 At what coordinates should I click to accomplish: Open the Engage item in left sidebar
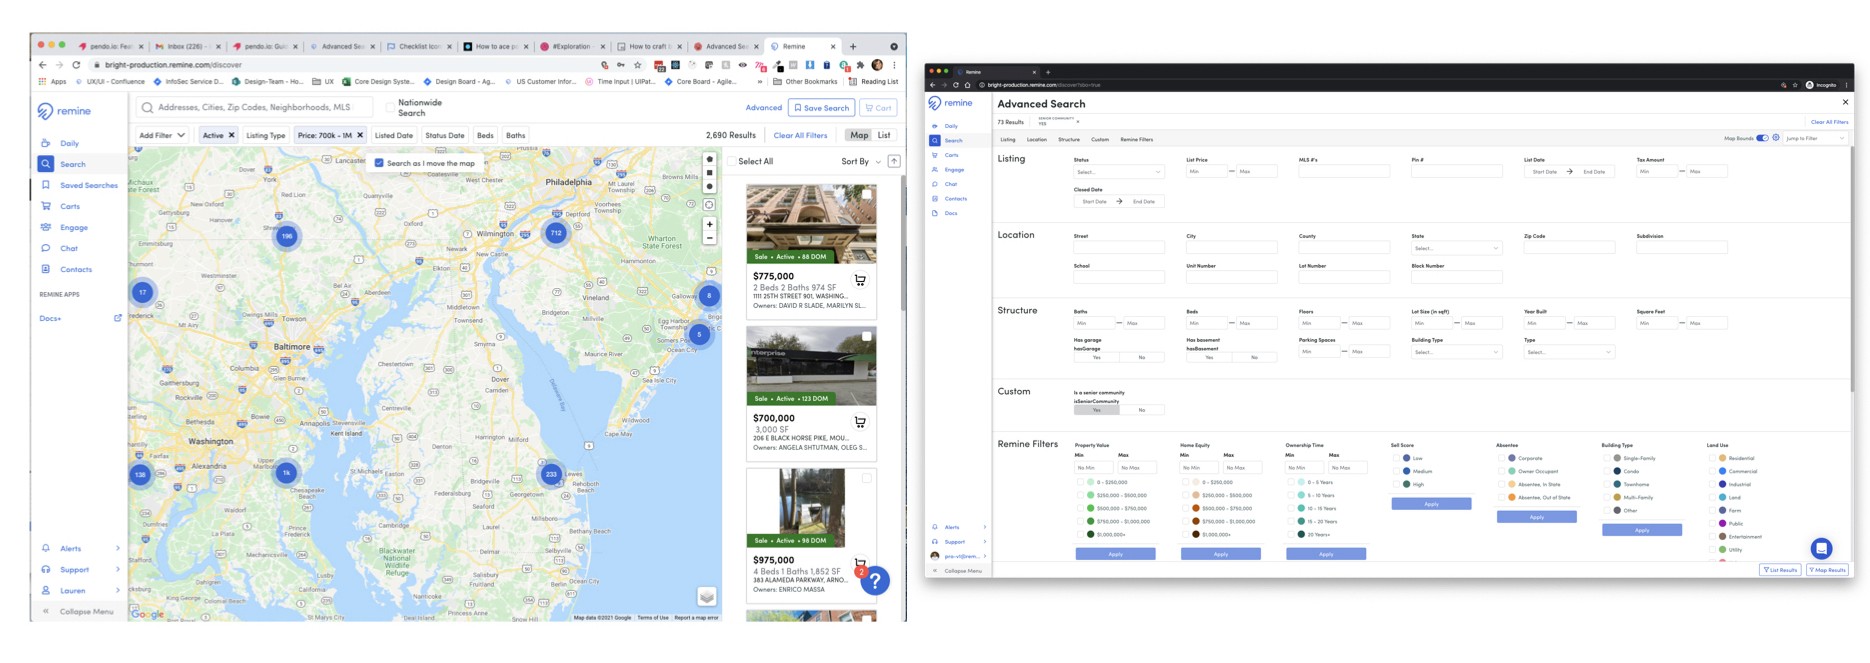[x=73, y=227]
